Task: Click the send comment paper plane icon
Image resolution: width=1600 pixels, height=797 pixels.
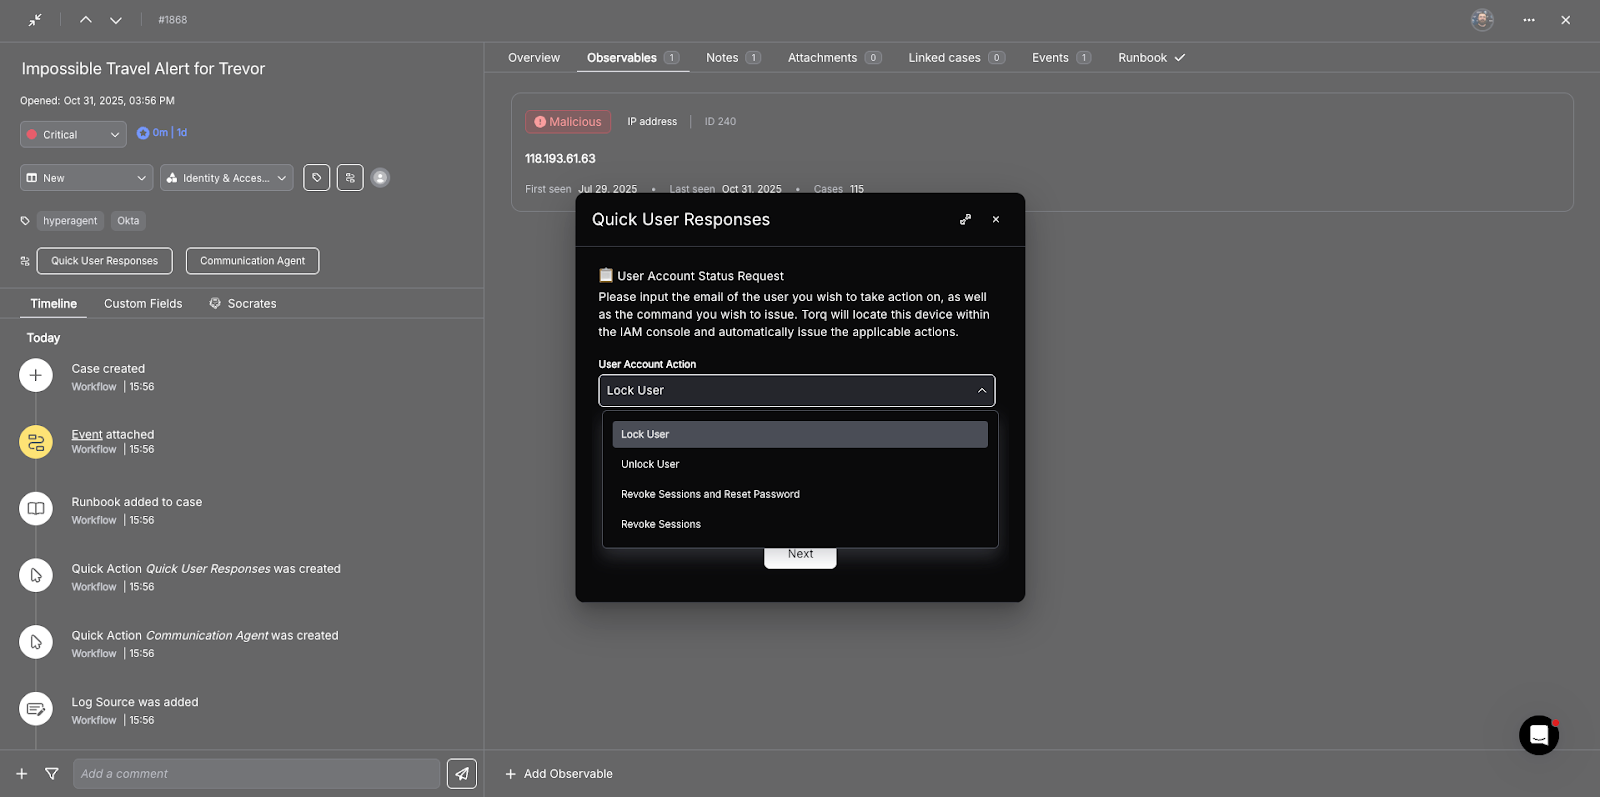Action: (461, 773)
